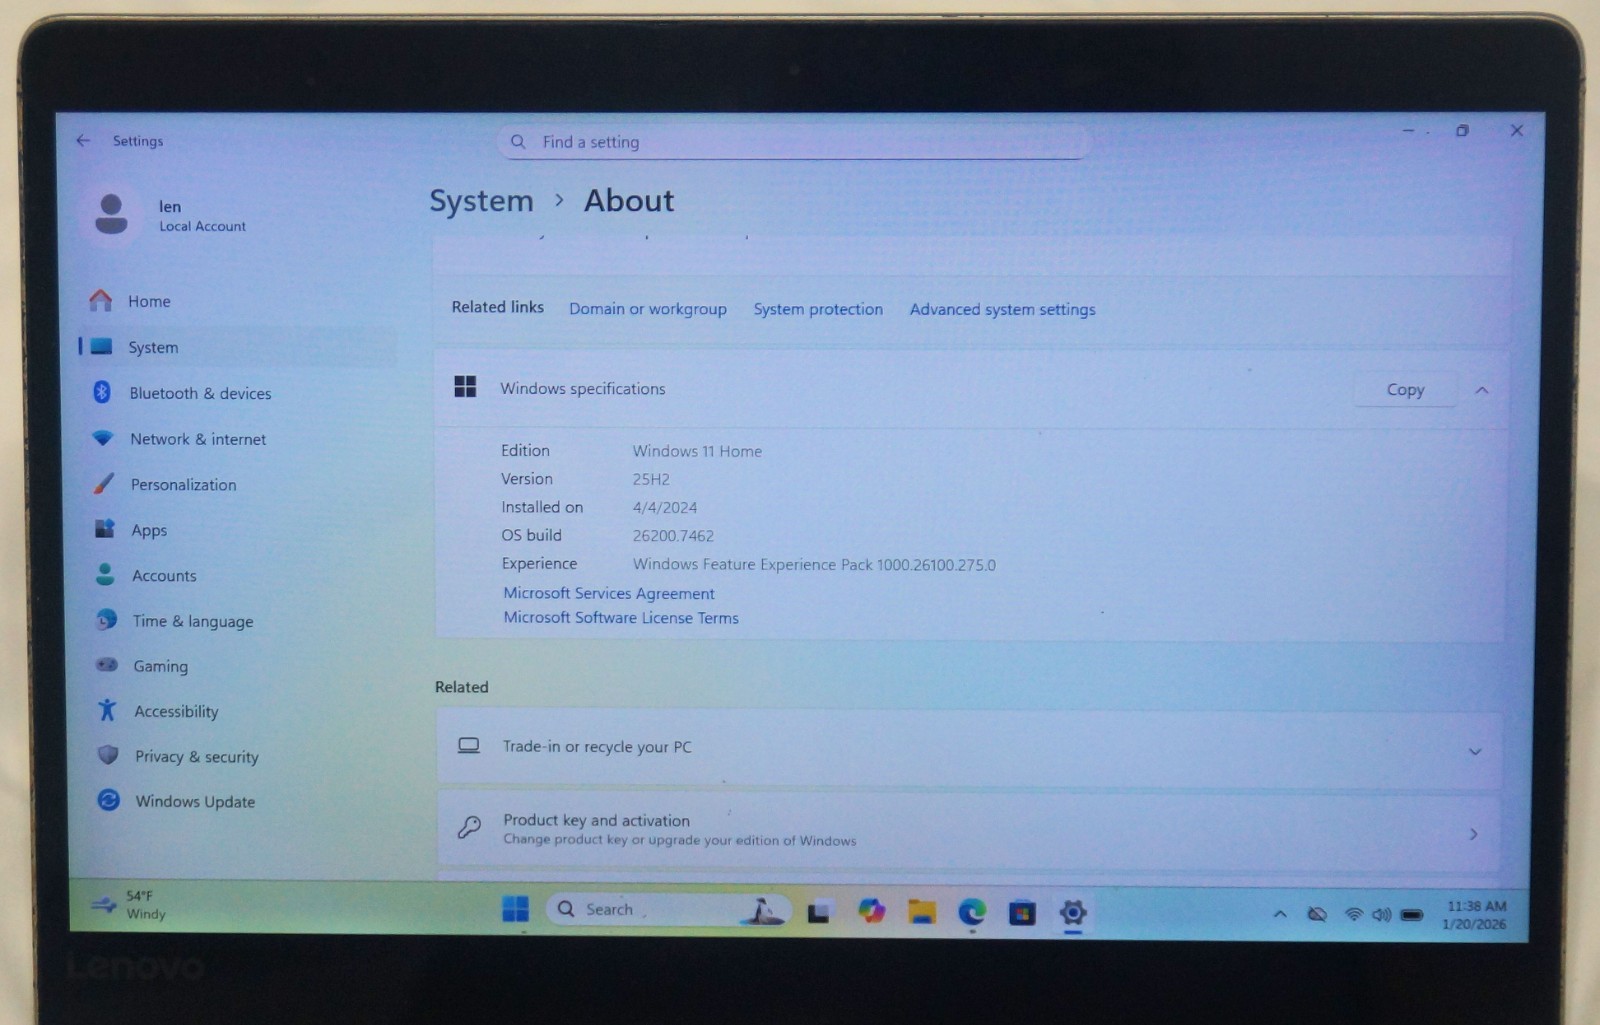Open the len user account avatar
Image resolution: width=1600 pixels, height=1025 pixels.
point(111,214)
